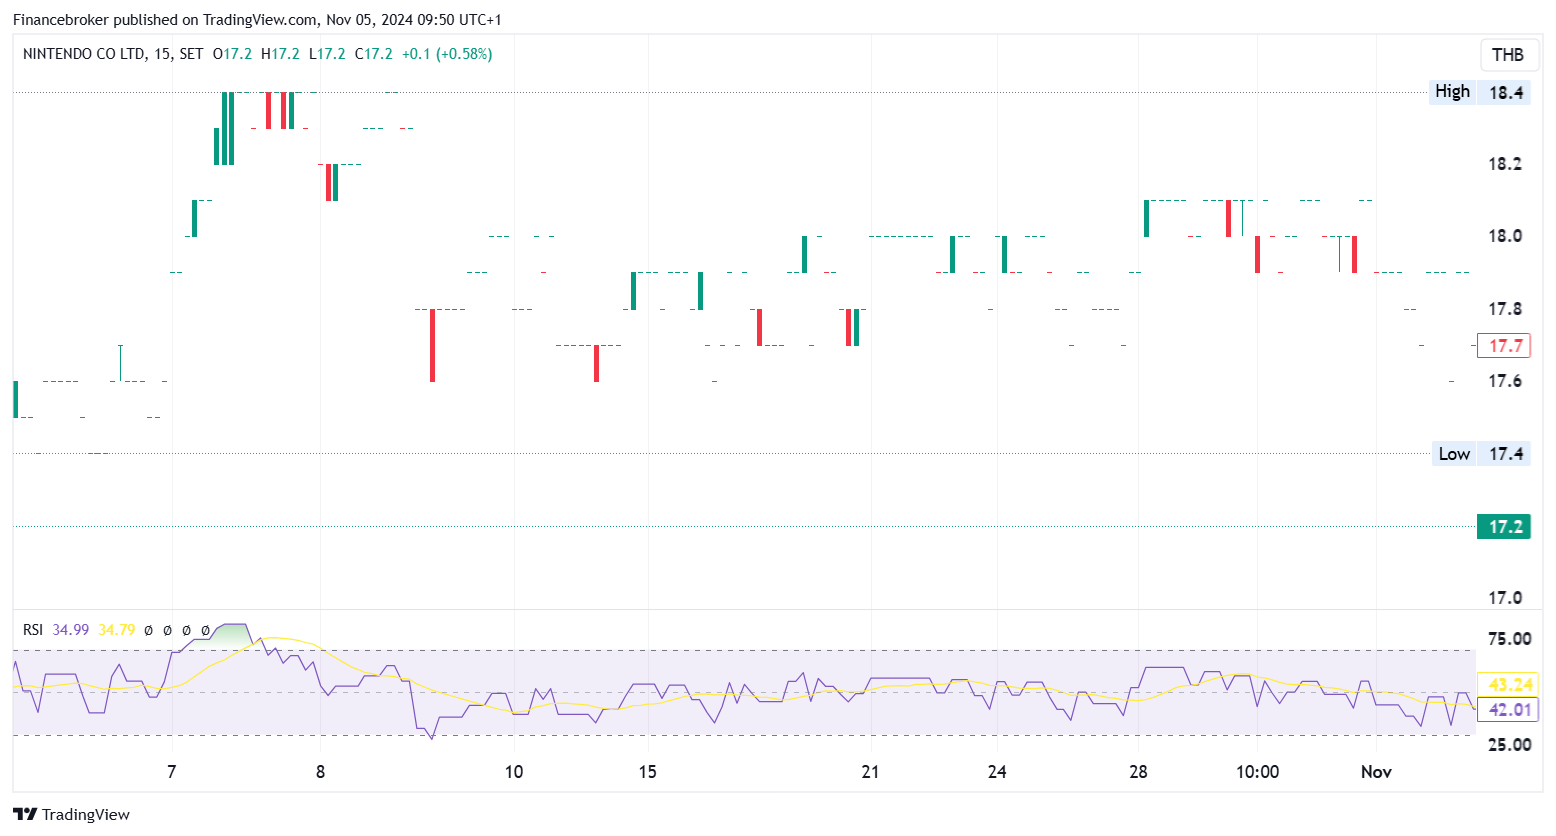Click the yellow 43.24 RSI value tag
Screen dimensions: 1556x836
point(1509,685)
